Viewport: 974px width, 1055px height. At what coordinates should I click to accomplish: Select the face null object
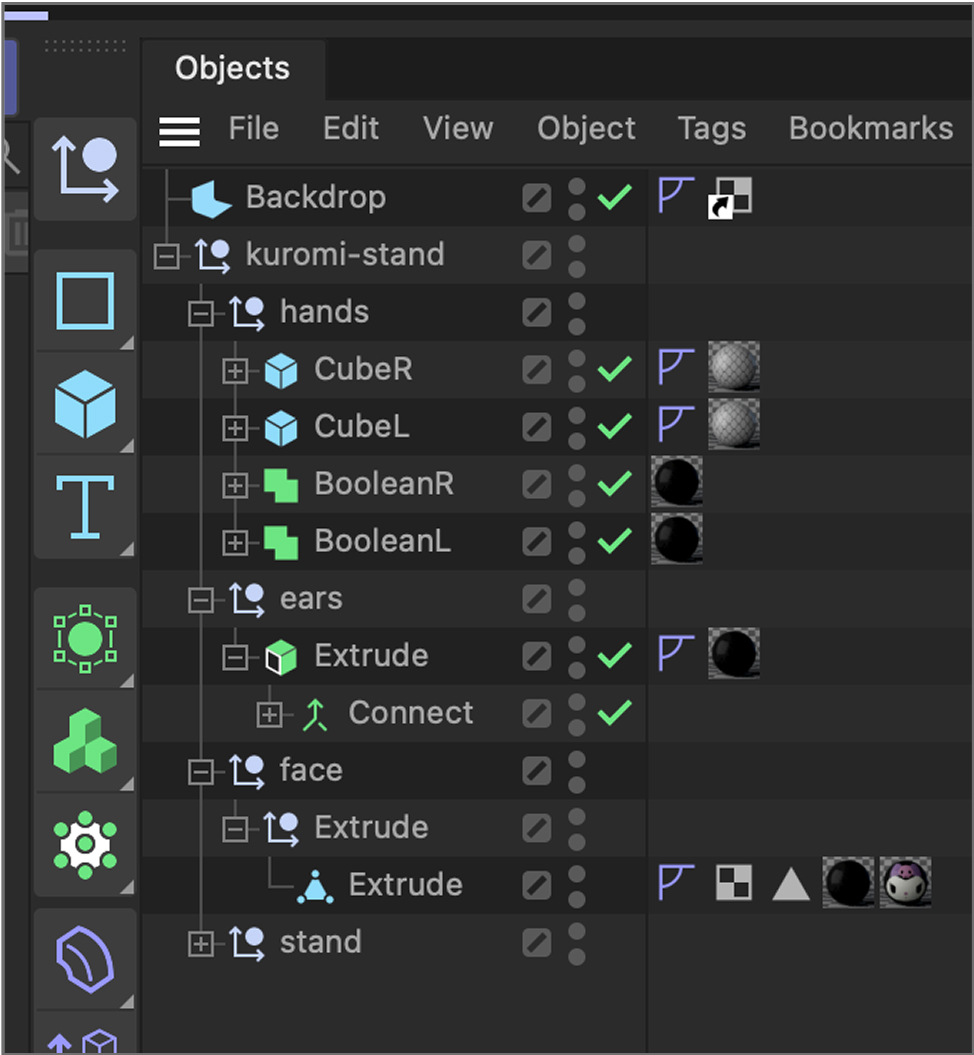(310, 770)
